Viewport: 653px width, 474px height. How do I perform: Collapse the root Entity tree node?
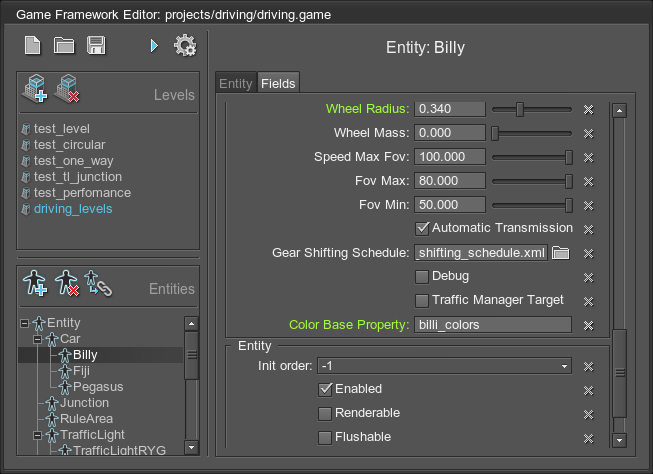pos(25,323)
